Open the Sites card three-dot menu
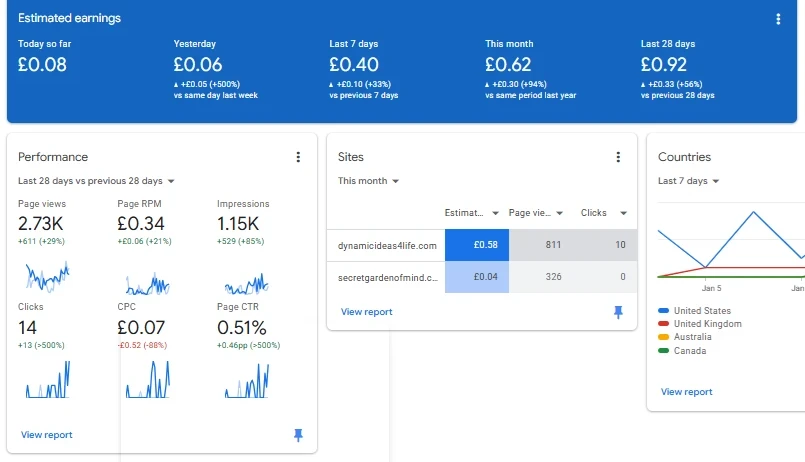This screenshot has width=805, height=462. [x=618, y=157]
